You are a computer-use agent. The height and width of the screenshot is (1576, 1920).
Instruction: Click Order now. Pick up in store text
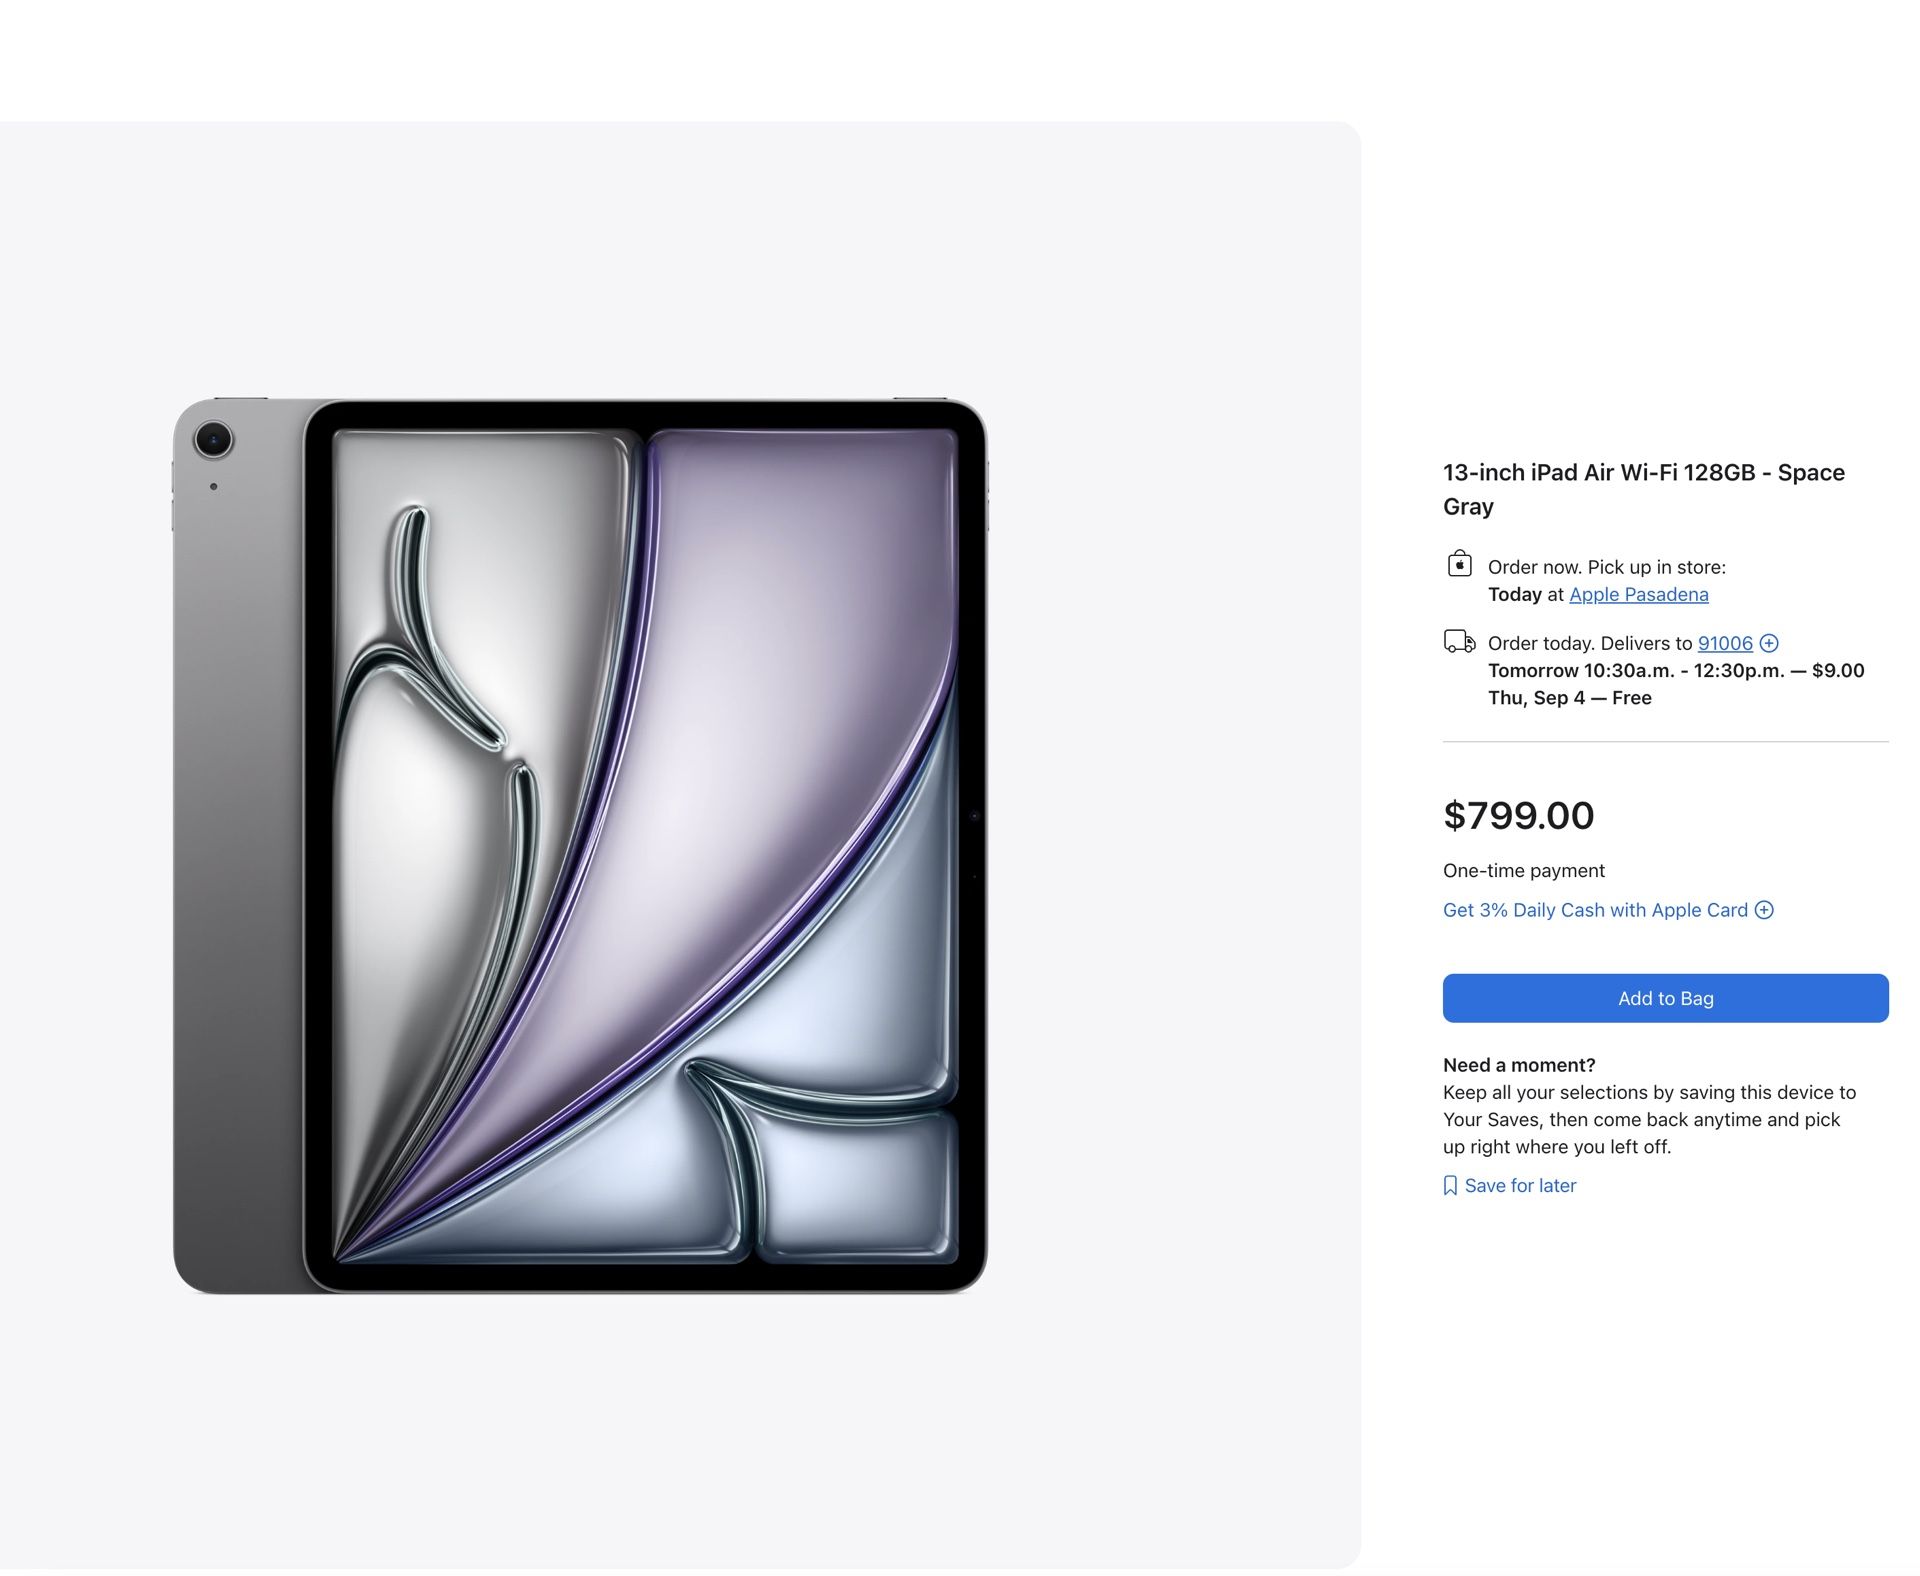pyautogui.click(x=1606, y=567)
